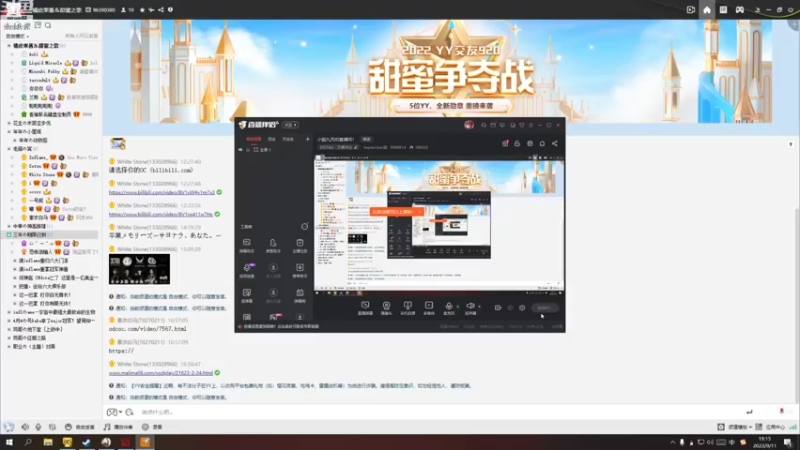Expand the 4月4号 channel row

pos(9,320)
